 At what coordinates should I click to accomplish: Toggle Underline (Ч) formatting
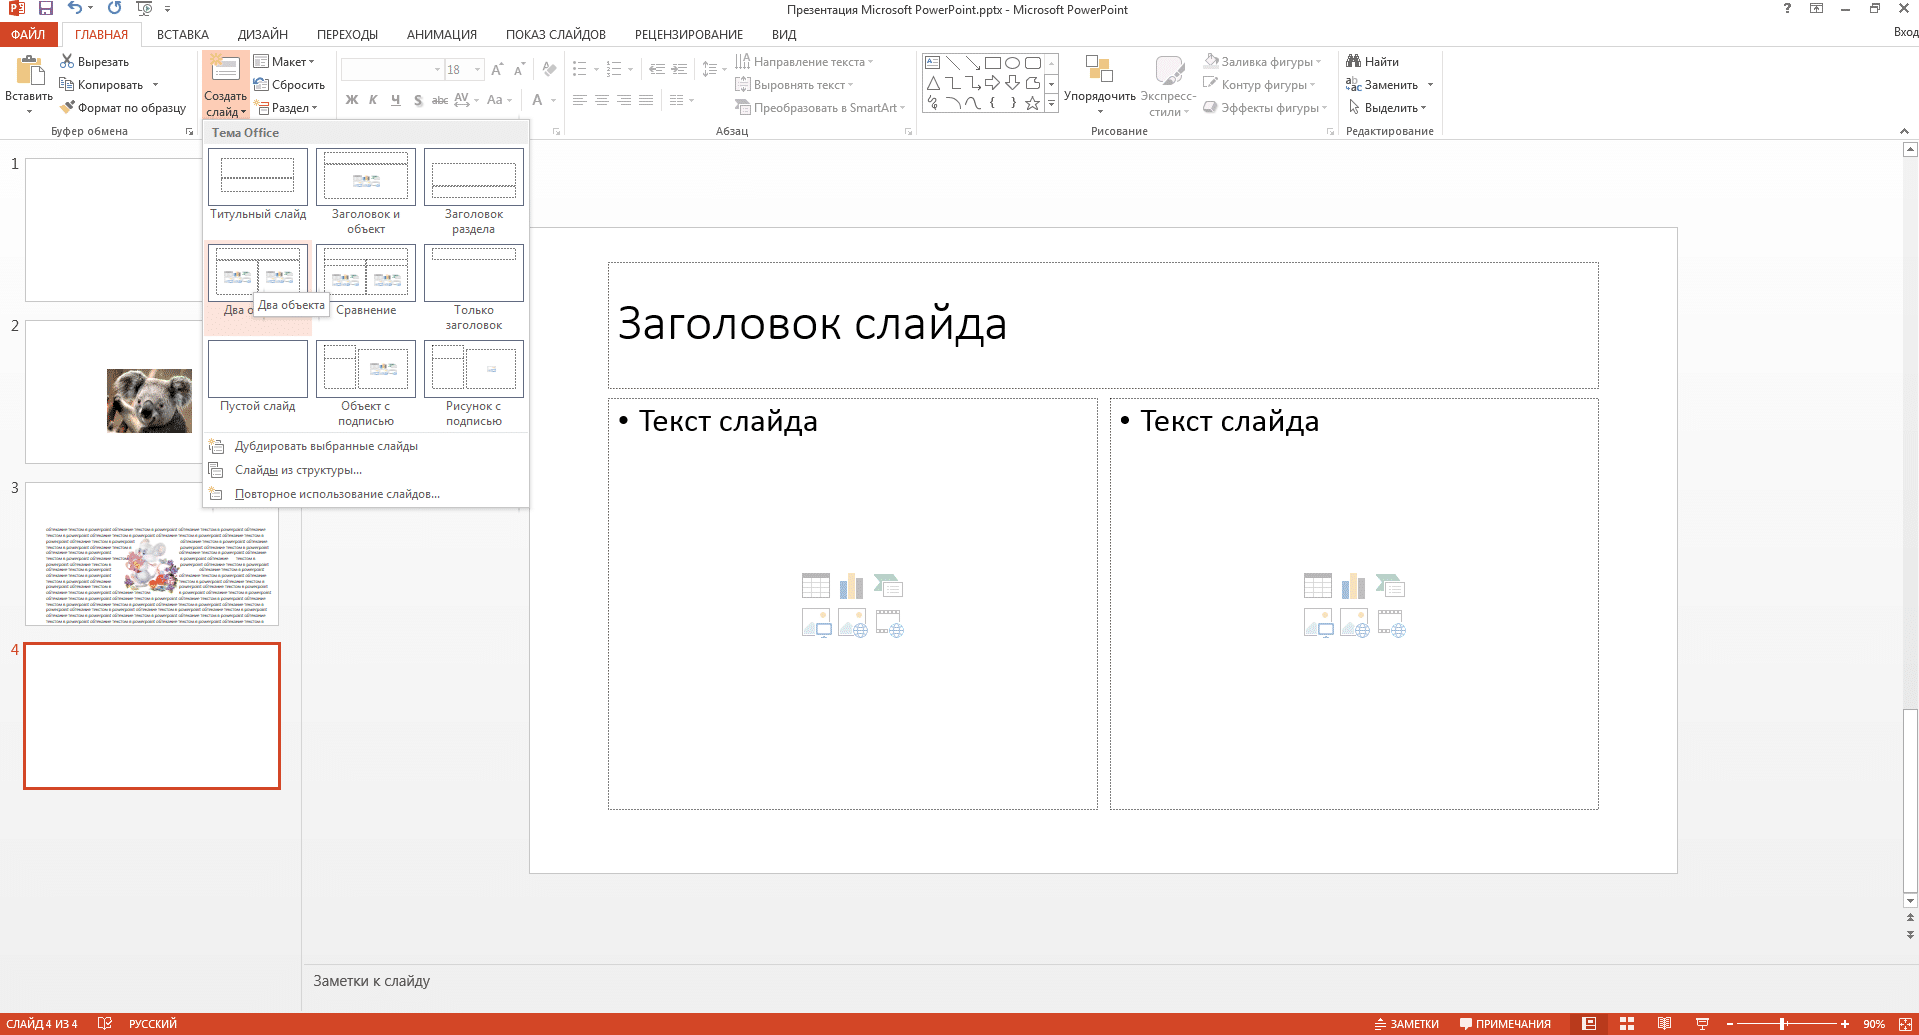[396, 100]
